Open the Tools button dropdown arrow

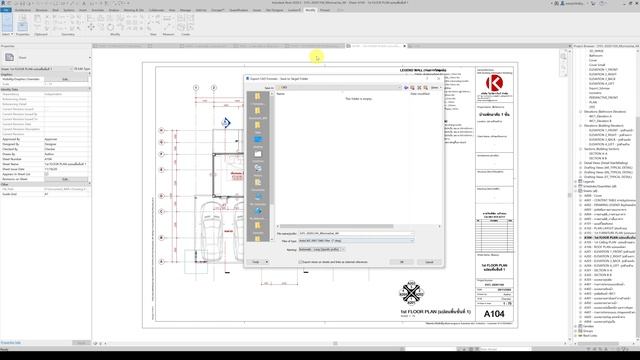click(267, 262)
